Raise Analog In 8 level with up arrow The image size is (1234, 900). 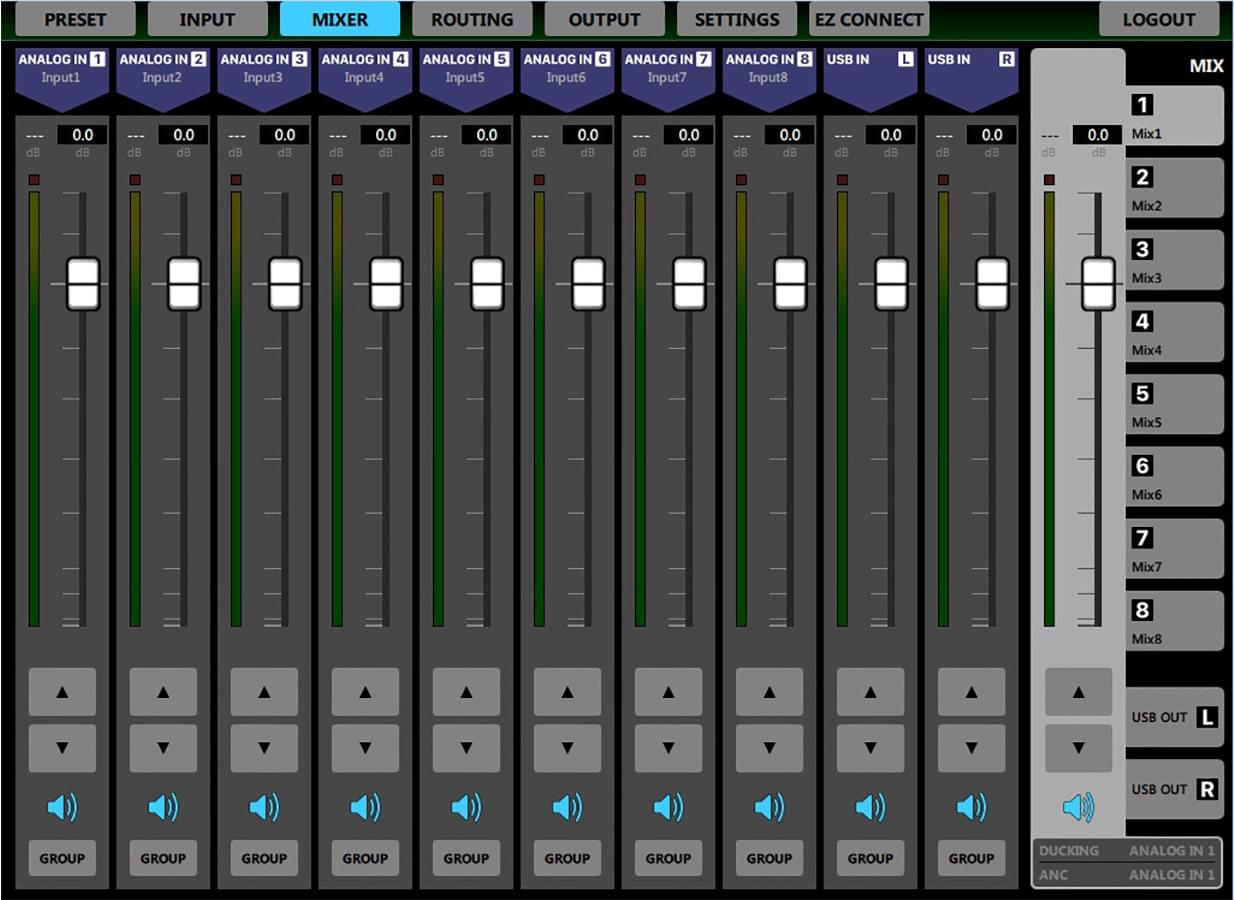pos(769,691)
